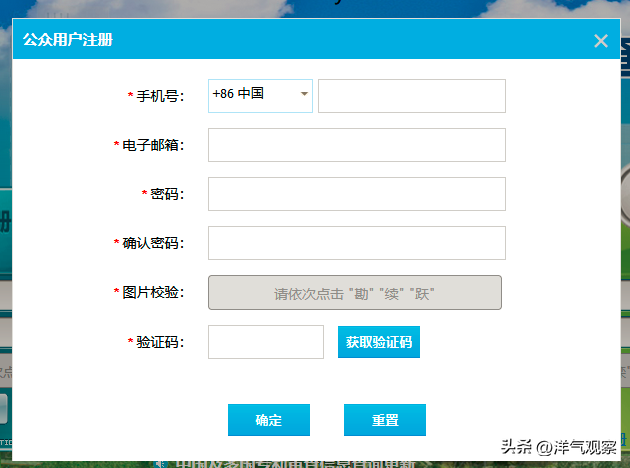Focus the 确认密码 input field
The height and width of the screenshot is (468, 630).
click(x=356, y=243)
